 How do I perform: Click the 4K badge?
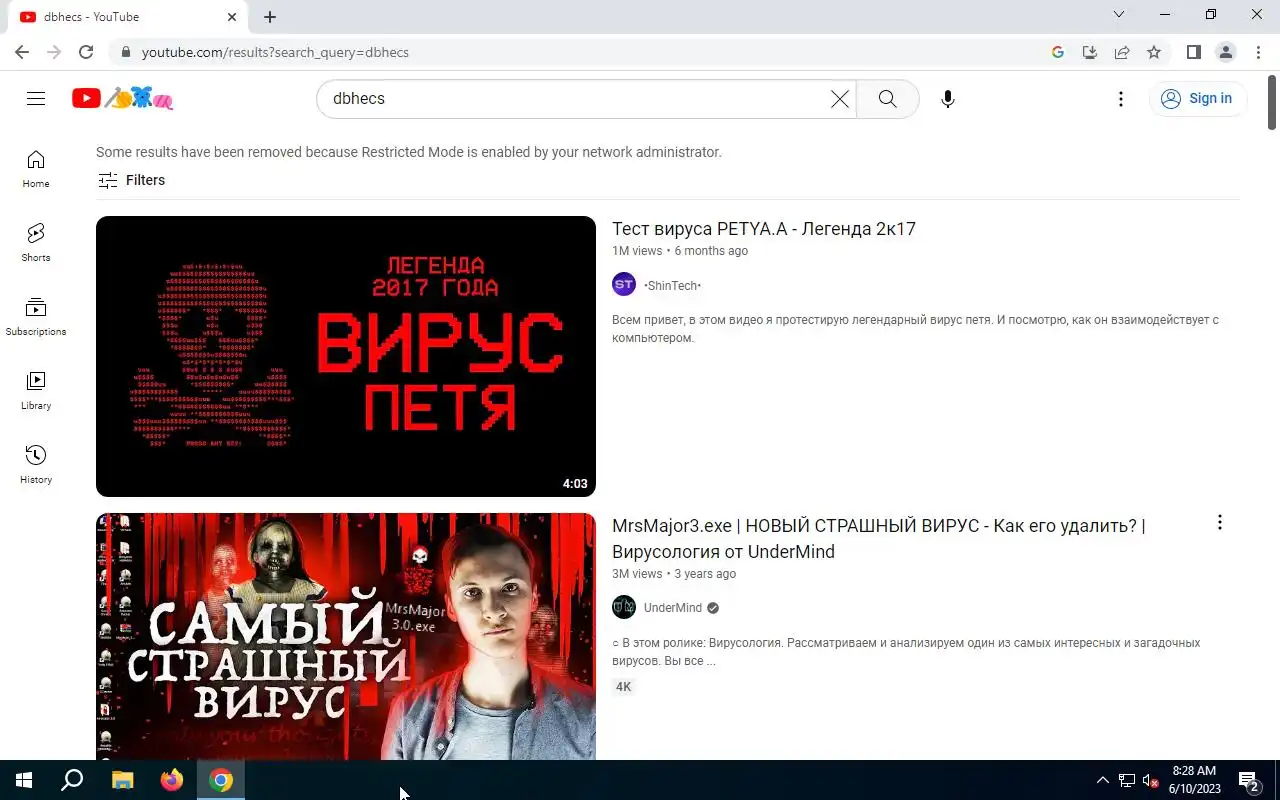coord(624,687)
